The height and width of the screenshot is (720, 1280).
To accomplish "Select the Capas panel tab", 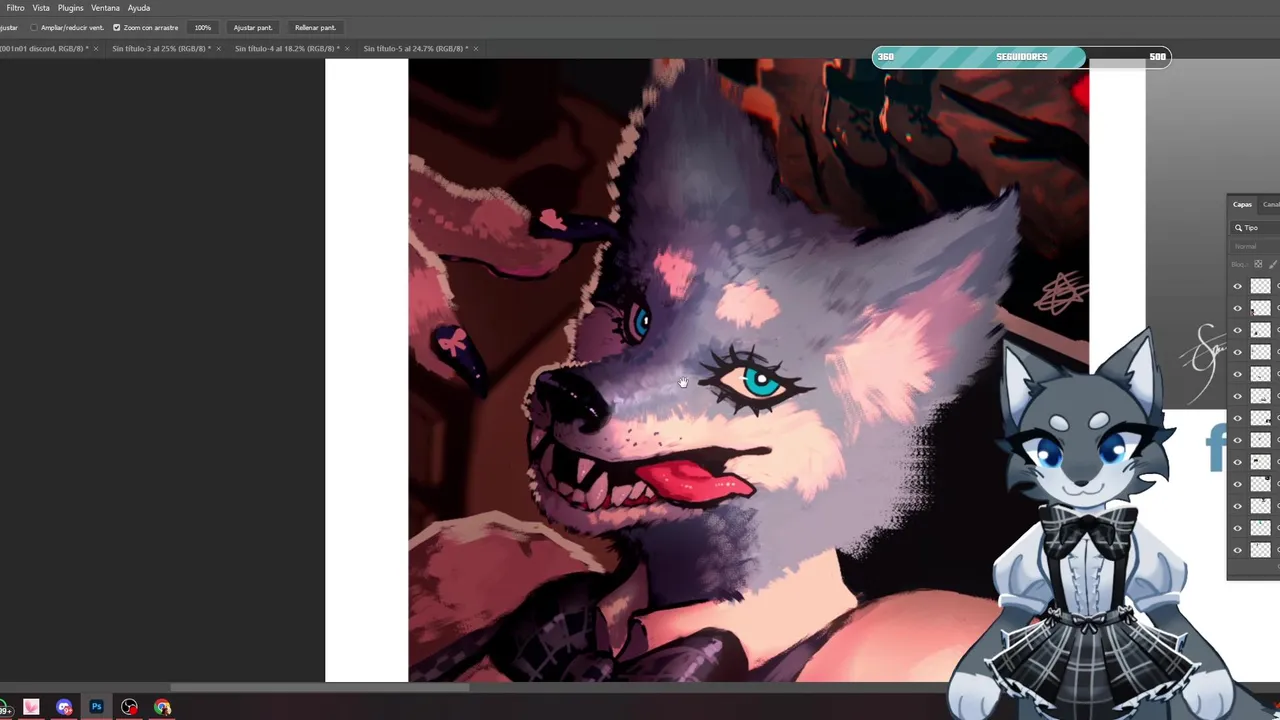I will coord(1242,204).
